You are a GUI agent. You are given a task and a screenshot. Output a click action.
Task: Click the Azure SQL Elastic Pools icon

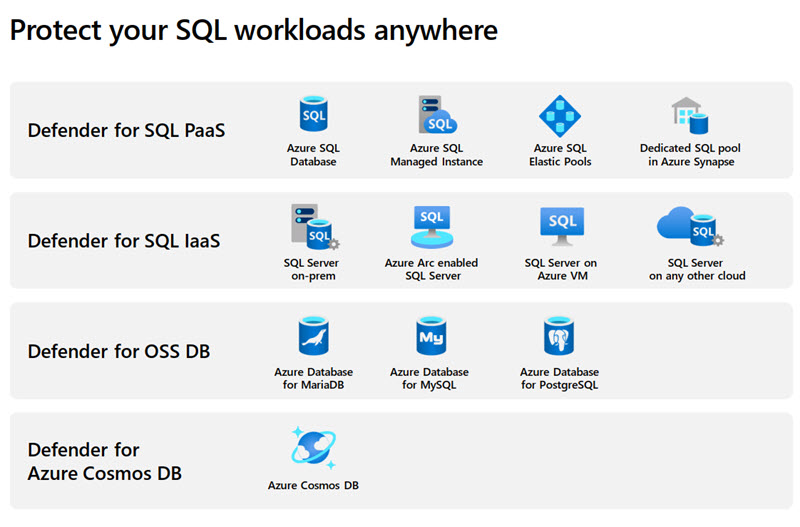click(560, 116)
